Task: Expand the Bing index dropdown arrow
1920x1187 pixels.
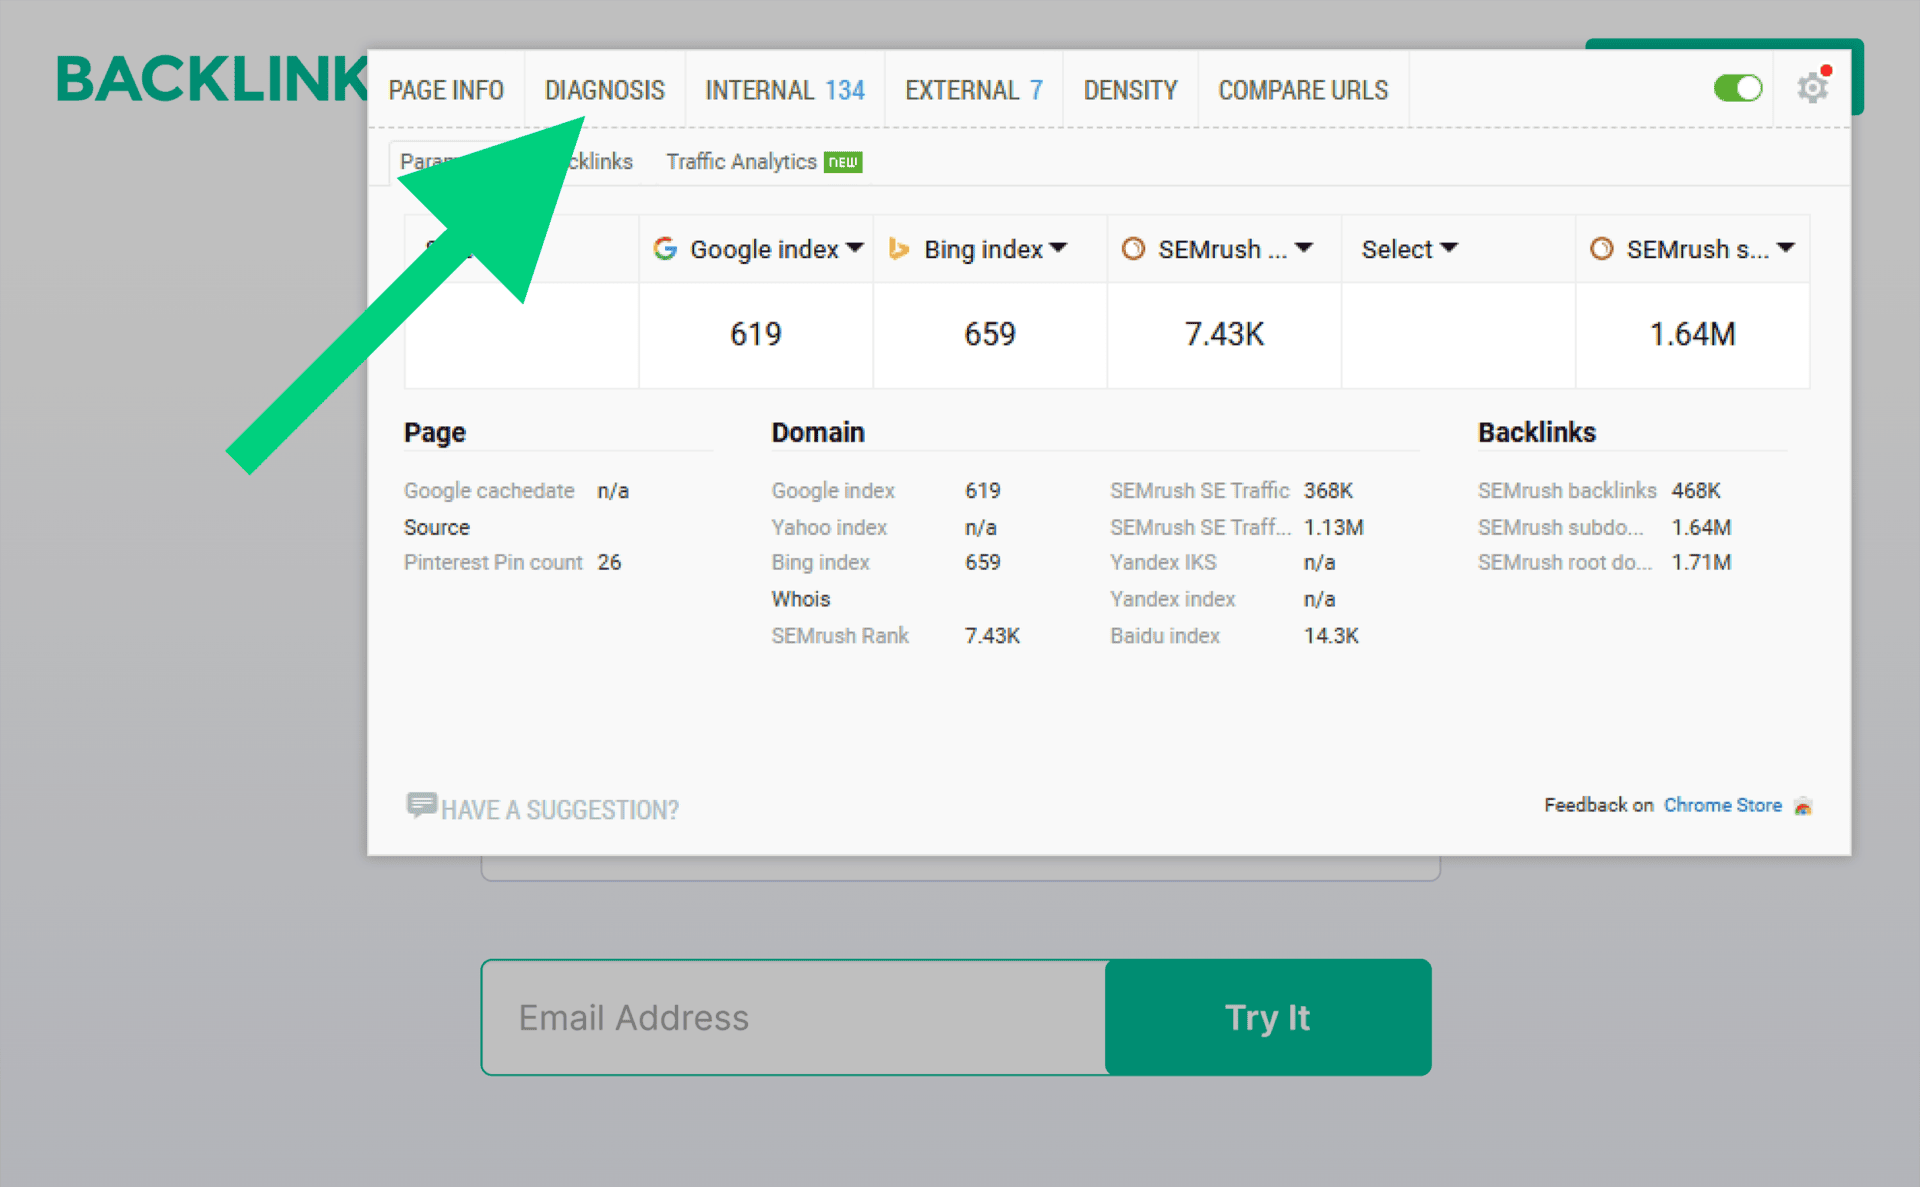Action: tap(1058, 248)
